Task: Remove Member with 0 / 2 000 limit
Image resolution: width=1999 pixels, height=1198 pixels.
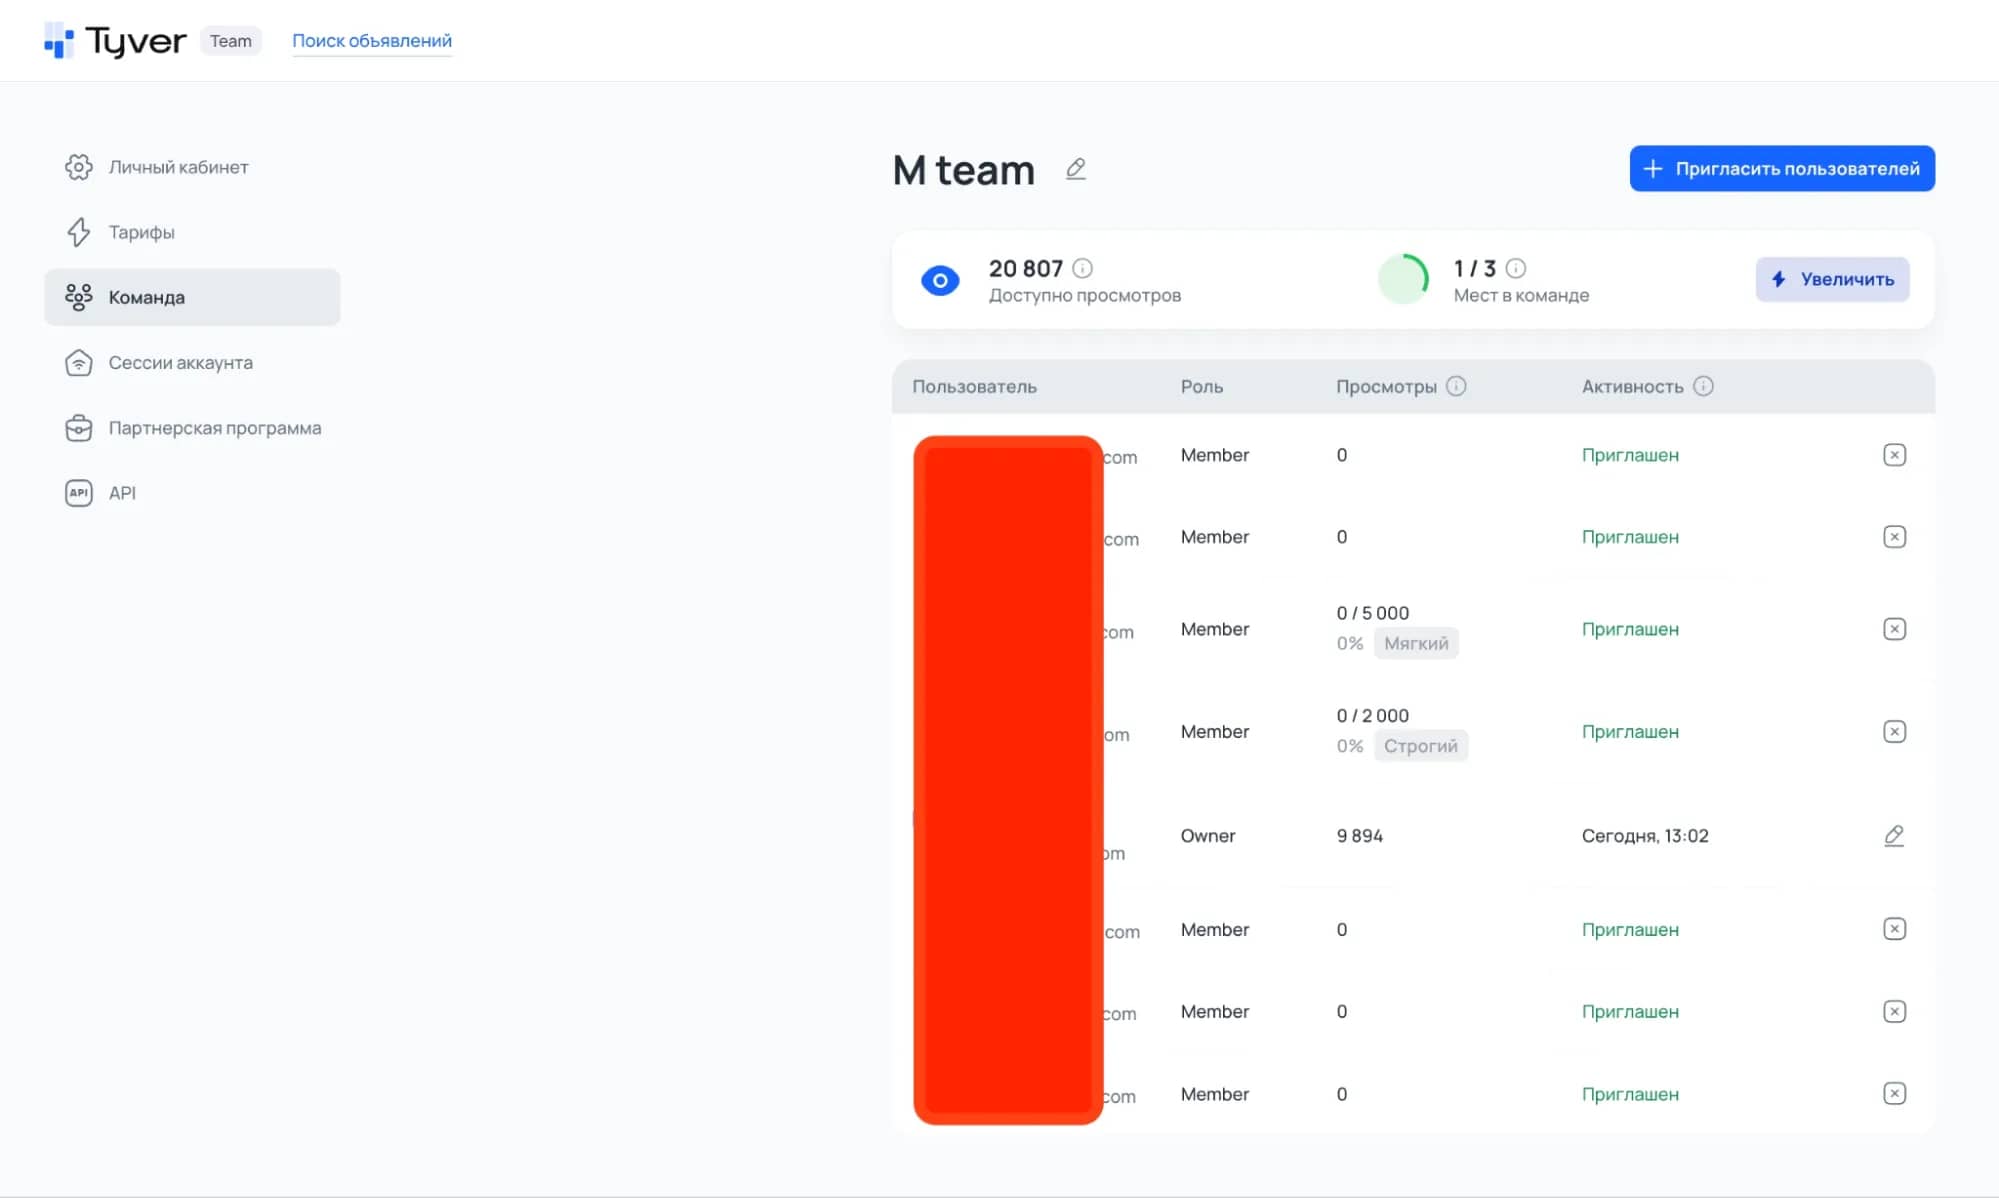Action: (1894, 732)
